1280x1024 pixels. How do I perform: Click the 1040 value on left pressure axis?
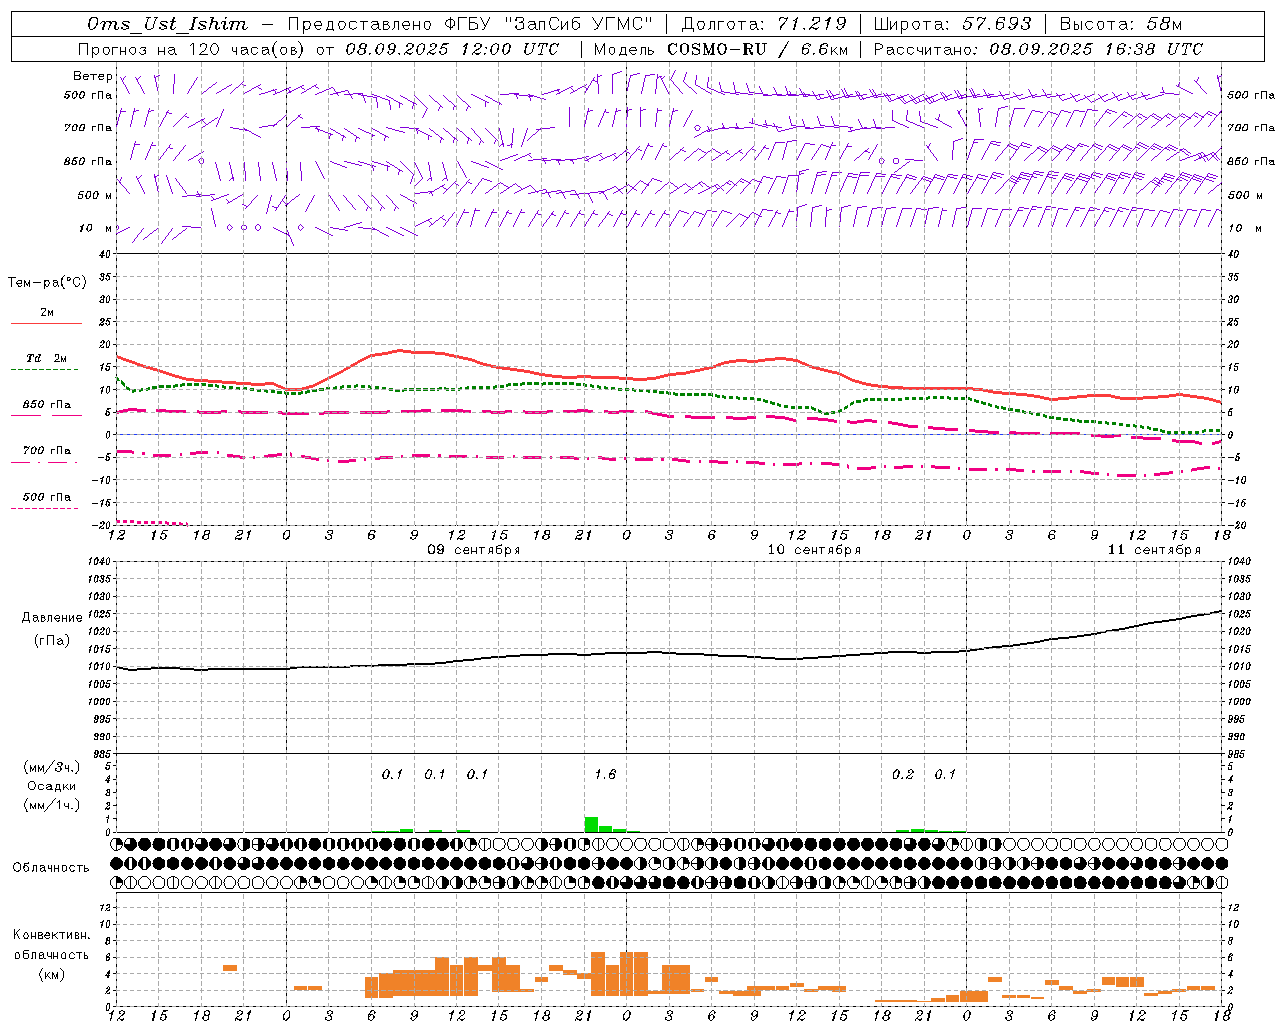click(101, 562)
